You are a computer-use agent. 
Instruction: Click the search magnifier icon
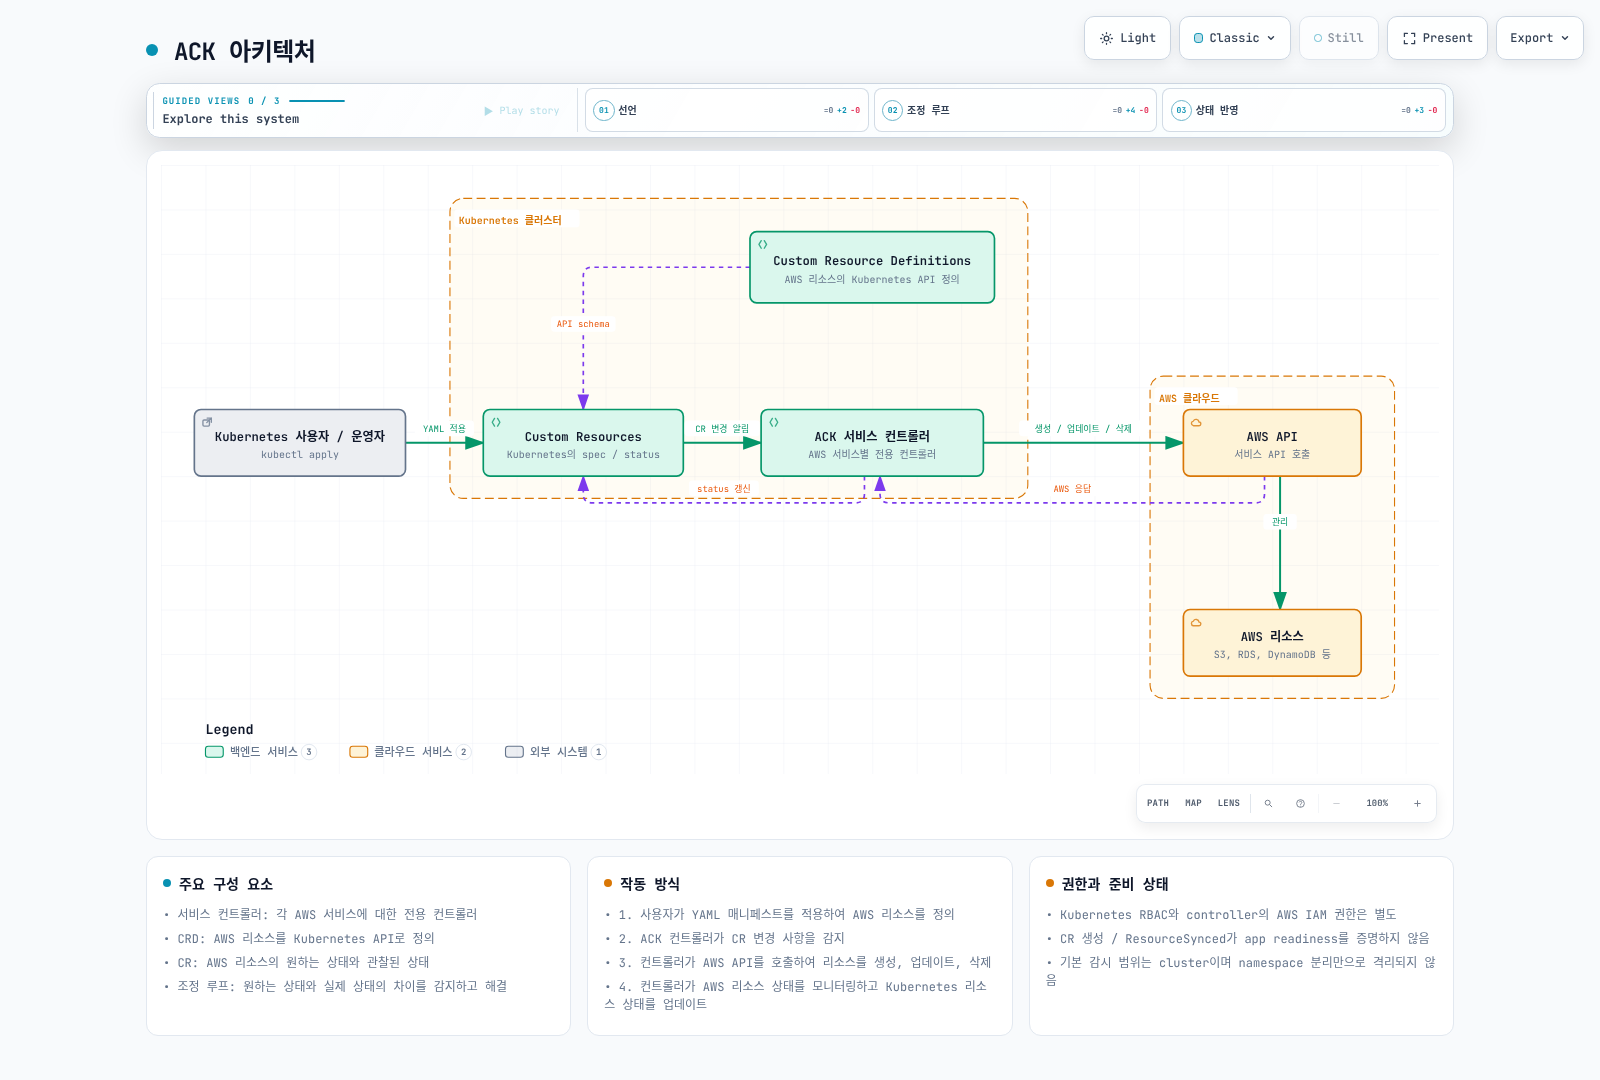(x=1268, y=803)
